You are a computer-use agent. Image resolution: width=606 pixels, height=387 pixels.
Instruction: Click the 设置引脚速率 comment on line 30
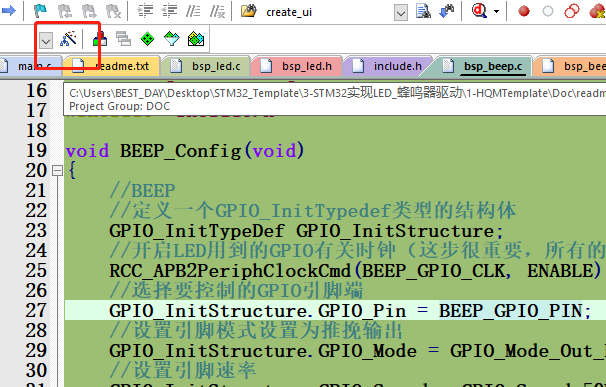[182, 370]
